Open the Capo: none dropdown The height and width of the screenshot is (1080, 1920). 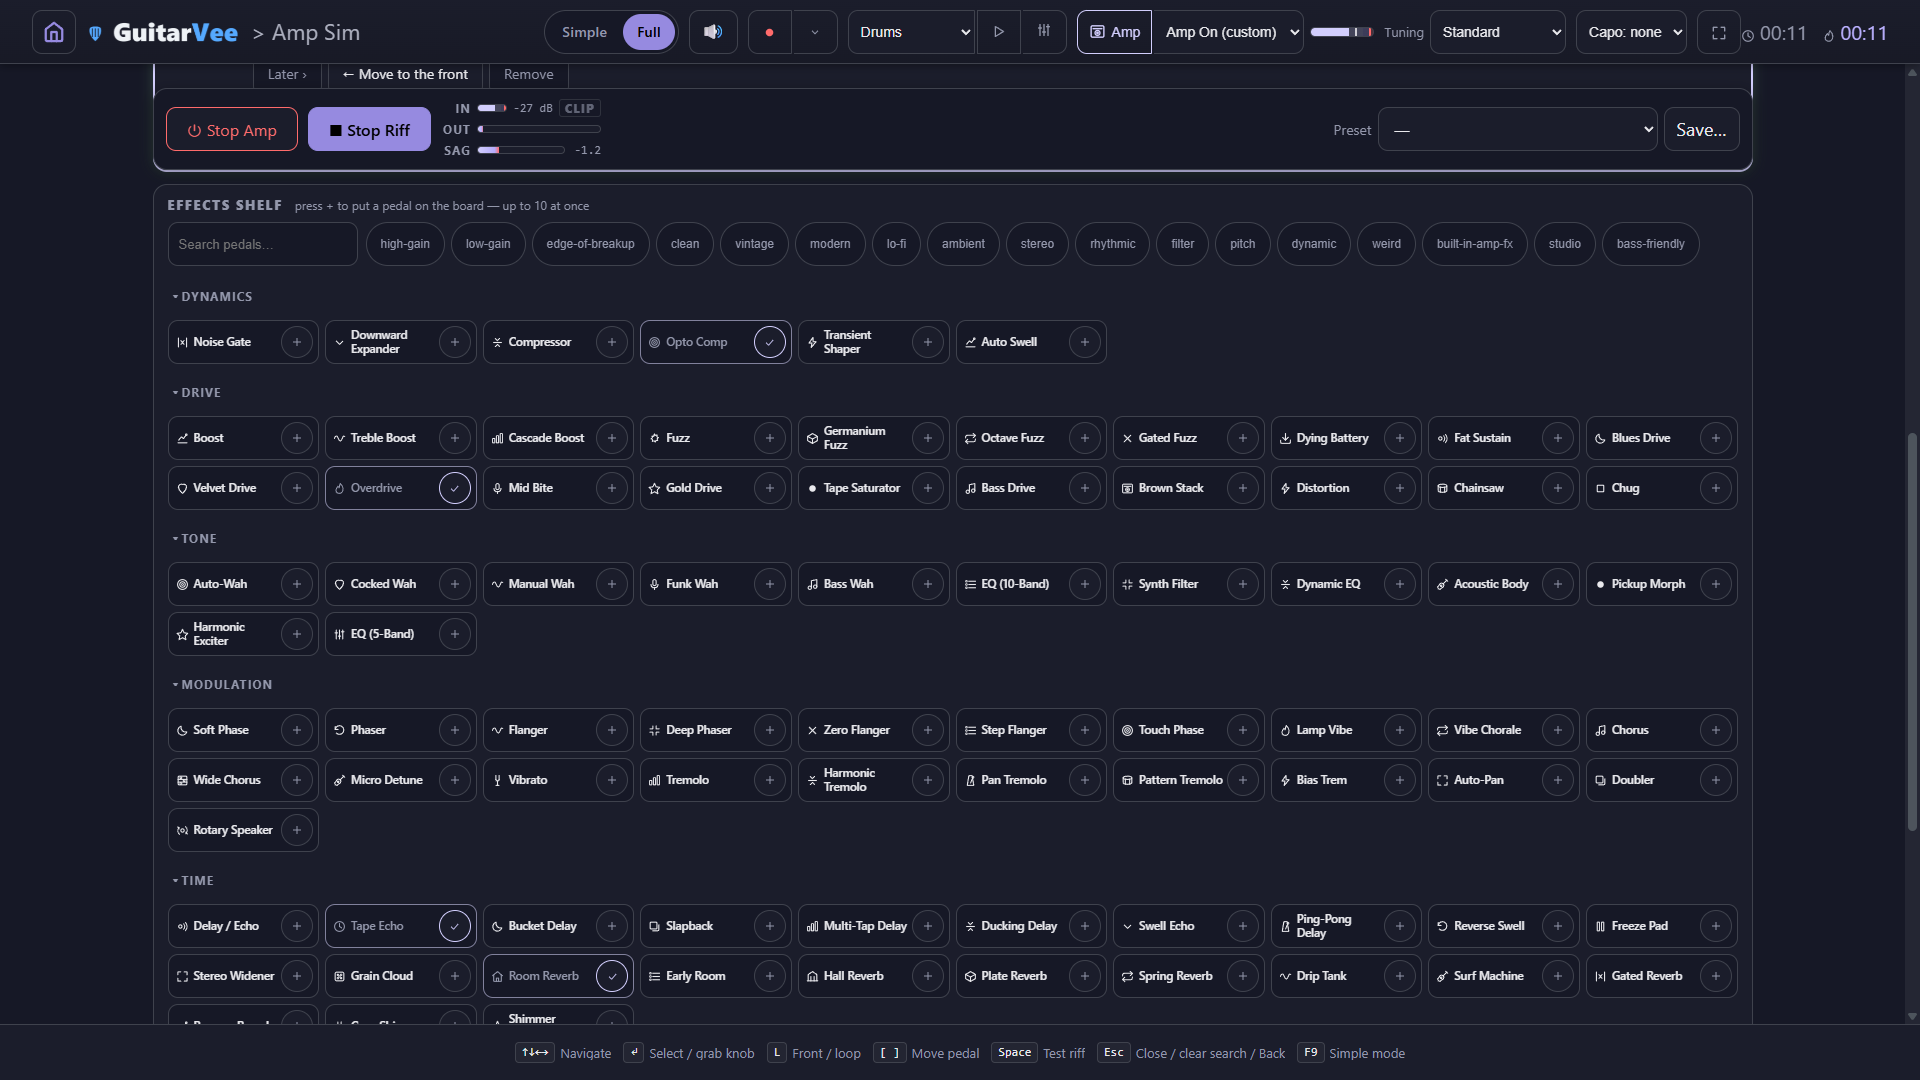1631,32
